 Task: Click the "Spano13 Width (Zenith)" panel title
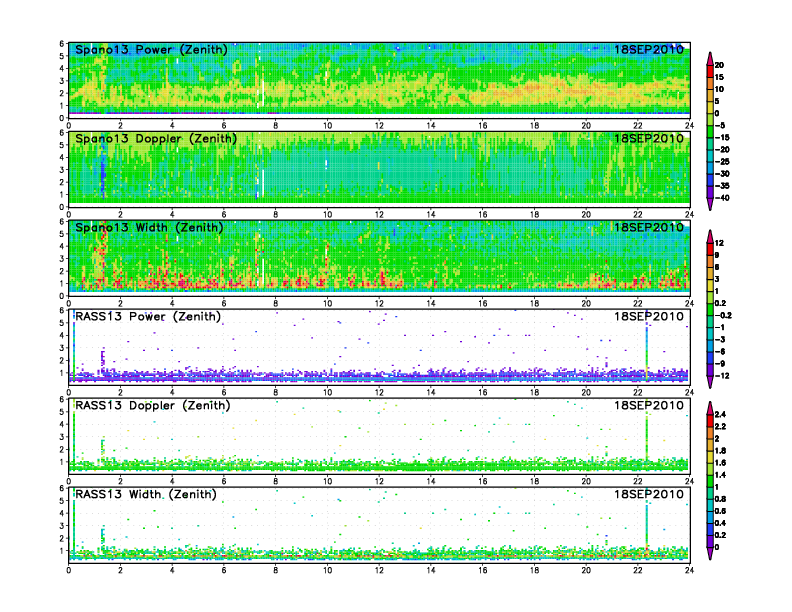[149, 227]
